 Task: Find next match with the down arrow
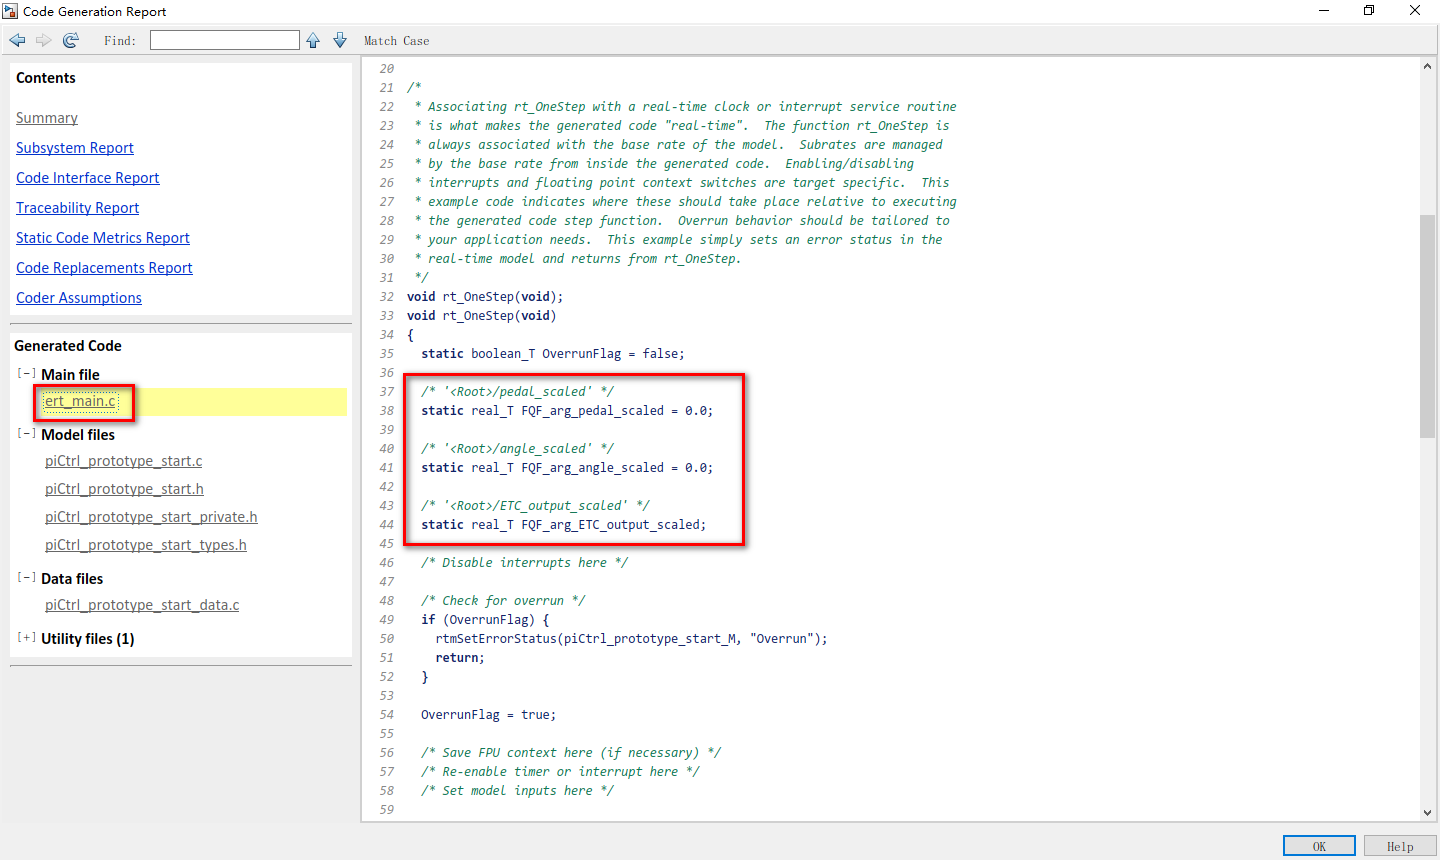coord(340,40)
